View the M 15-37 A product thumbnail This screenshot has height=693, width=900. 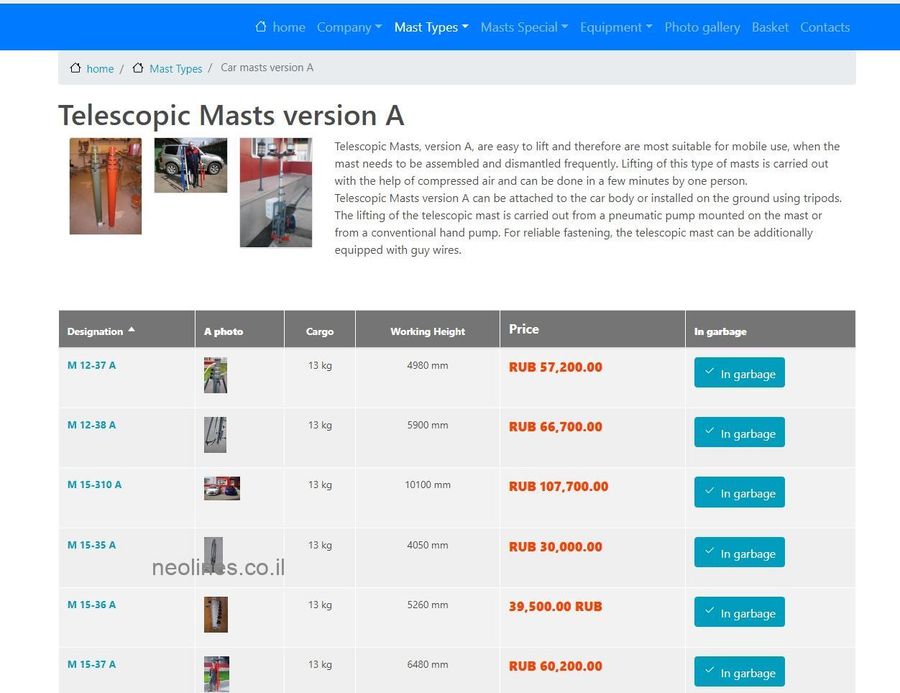(x=216, y=674)
